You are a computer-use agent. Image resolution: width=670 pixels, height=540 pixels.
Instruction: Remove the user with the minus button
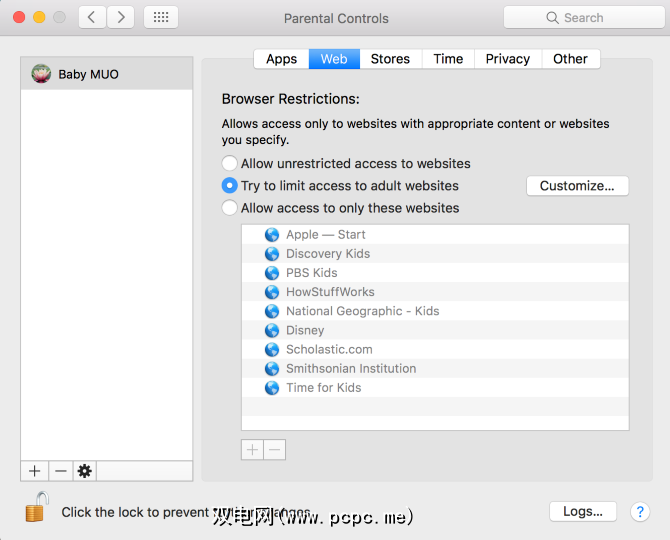[x=60, y=471]
